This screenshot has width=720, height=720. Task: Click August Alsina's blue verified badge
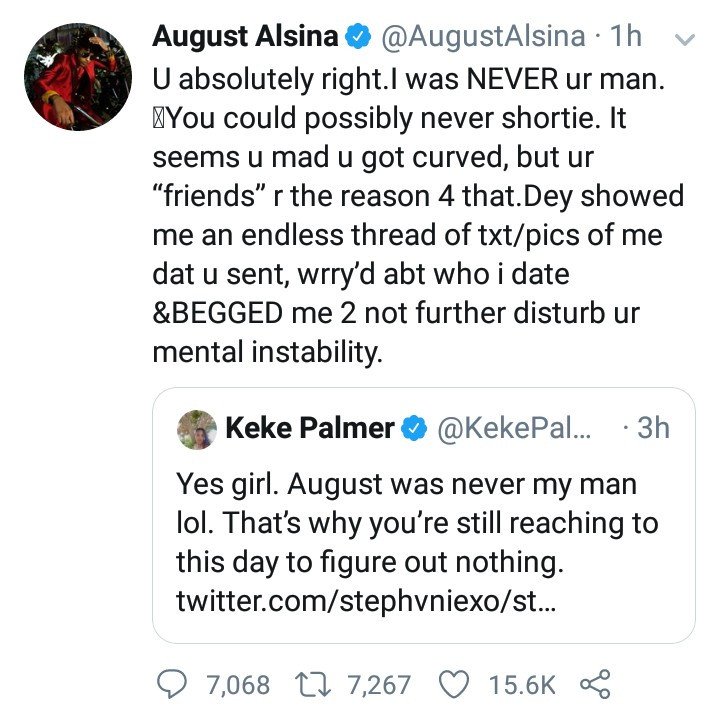click(x=358, y=37)
